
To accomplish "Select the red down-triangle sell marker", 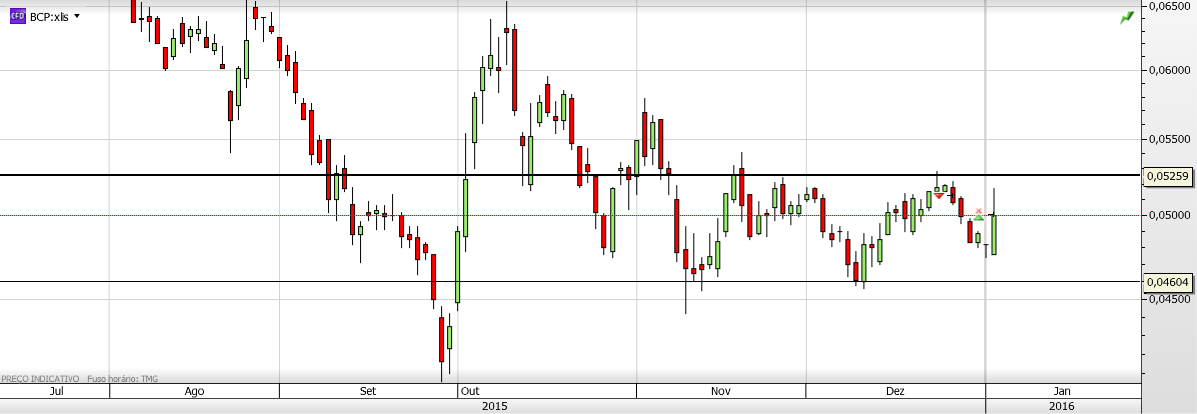I will [938, 196].
